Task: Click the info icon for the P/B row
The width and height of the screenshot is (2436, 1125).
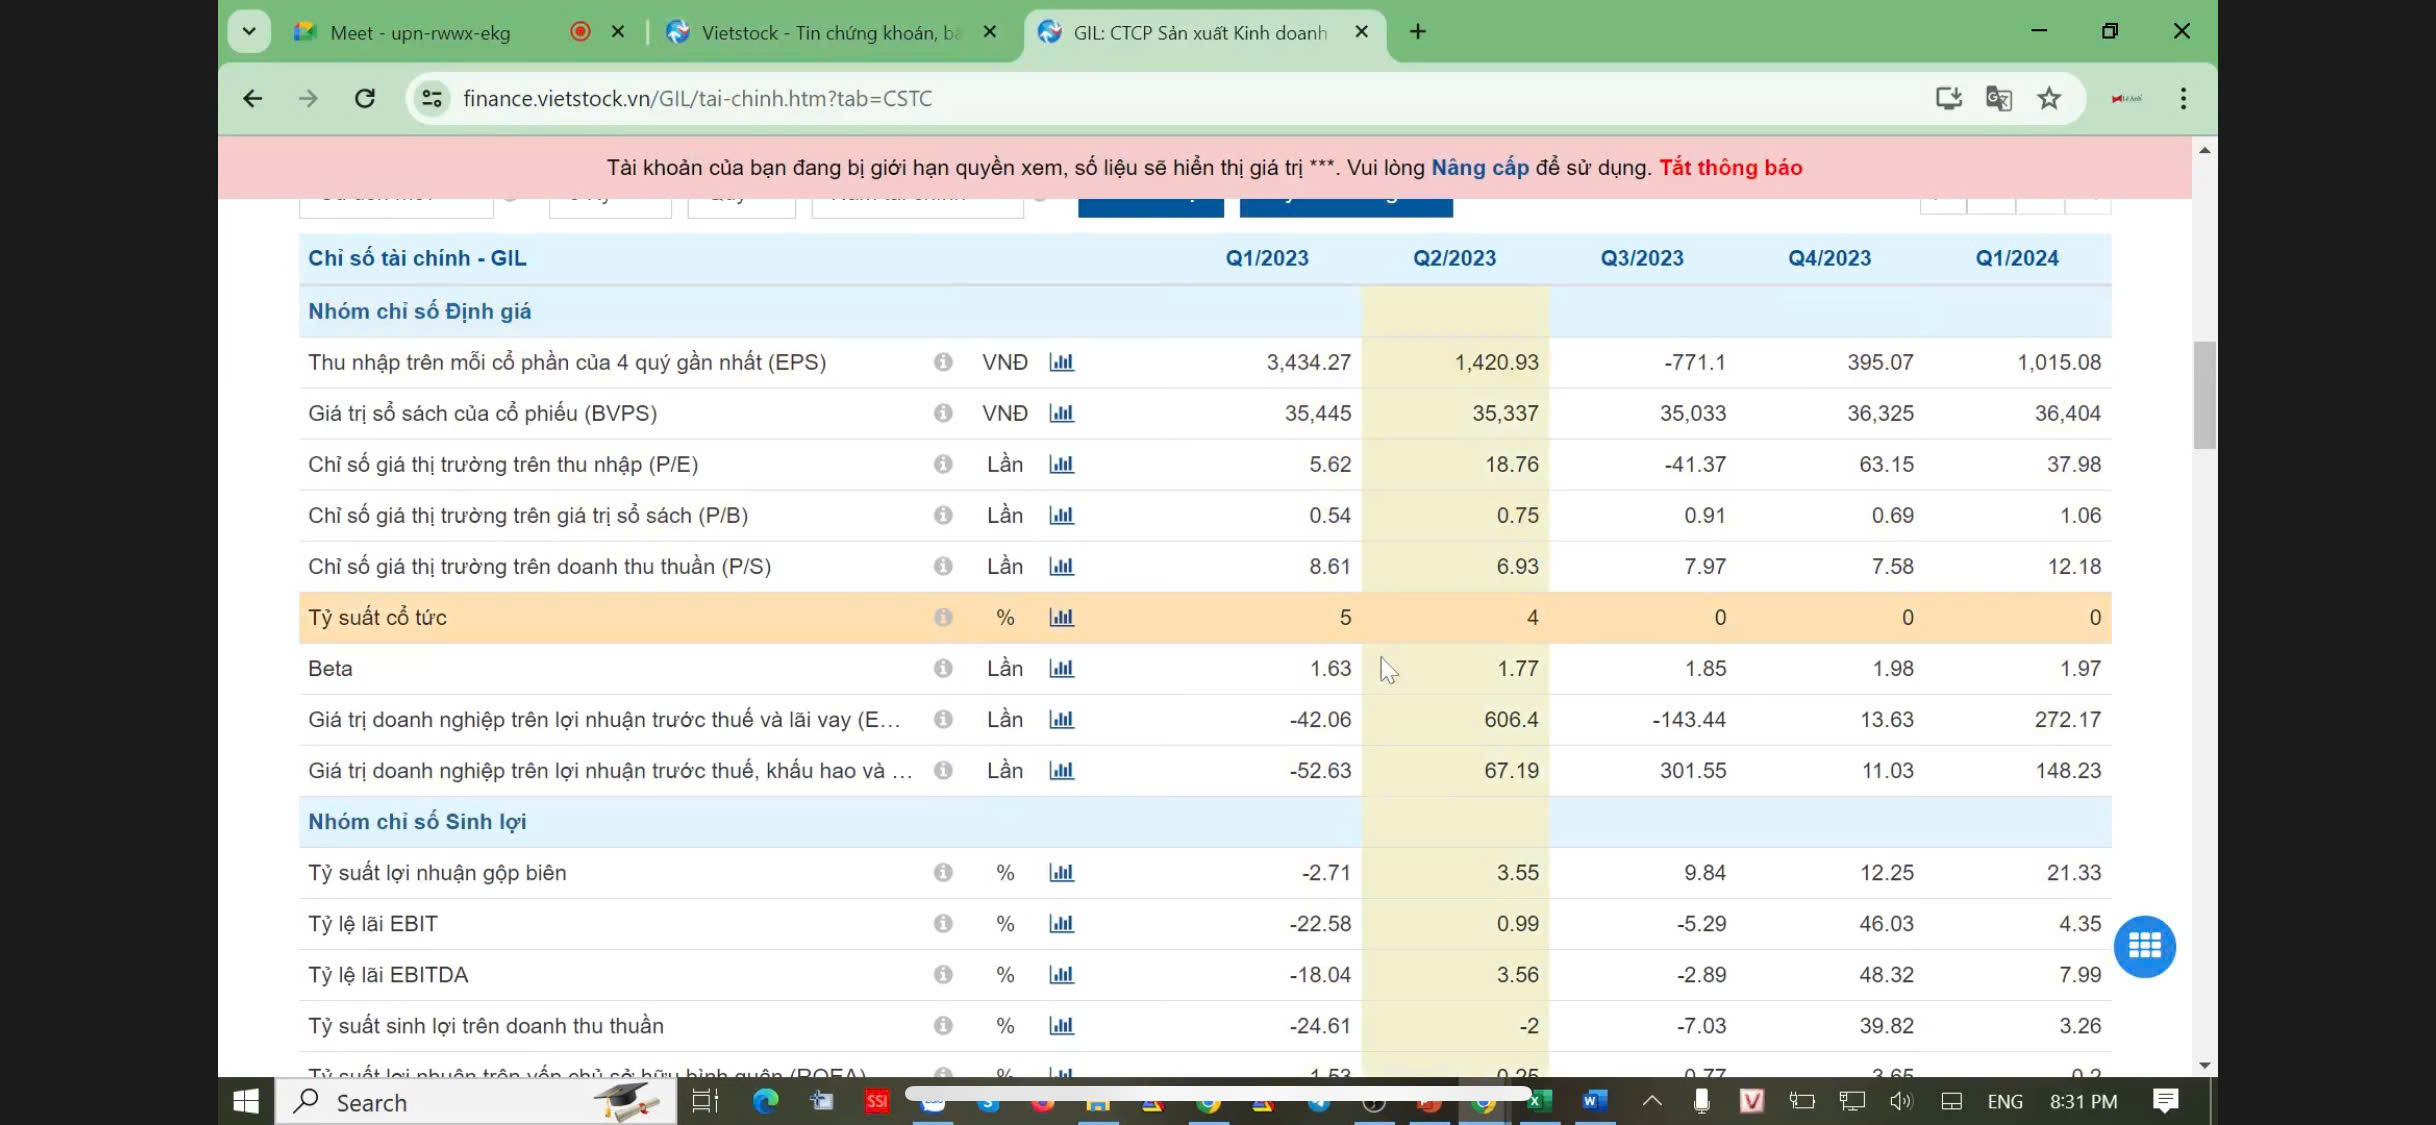Action: click(x=943, y=515)
